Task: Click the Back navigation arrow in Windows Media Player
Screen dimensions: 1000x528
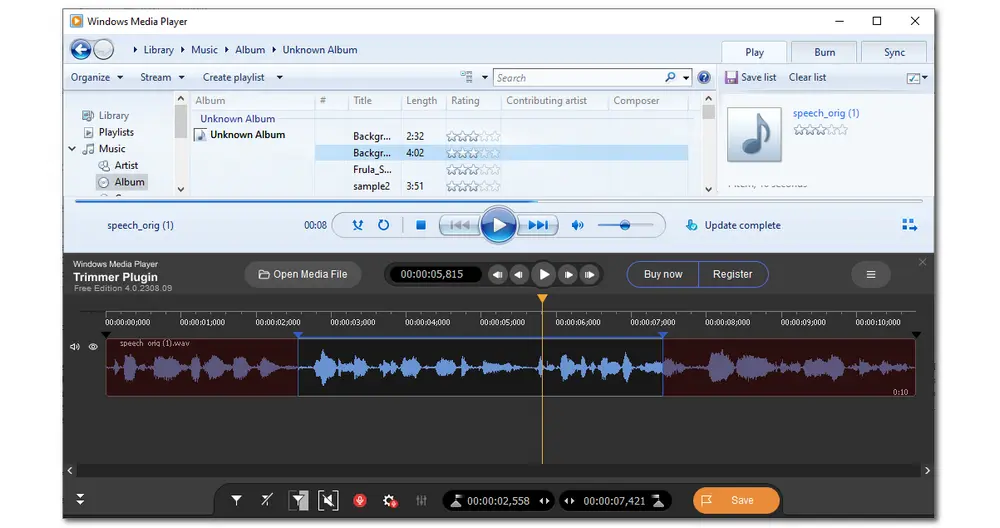Action: pos(81,49)
